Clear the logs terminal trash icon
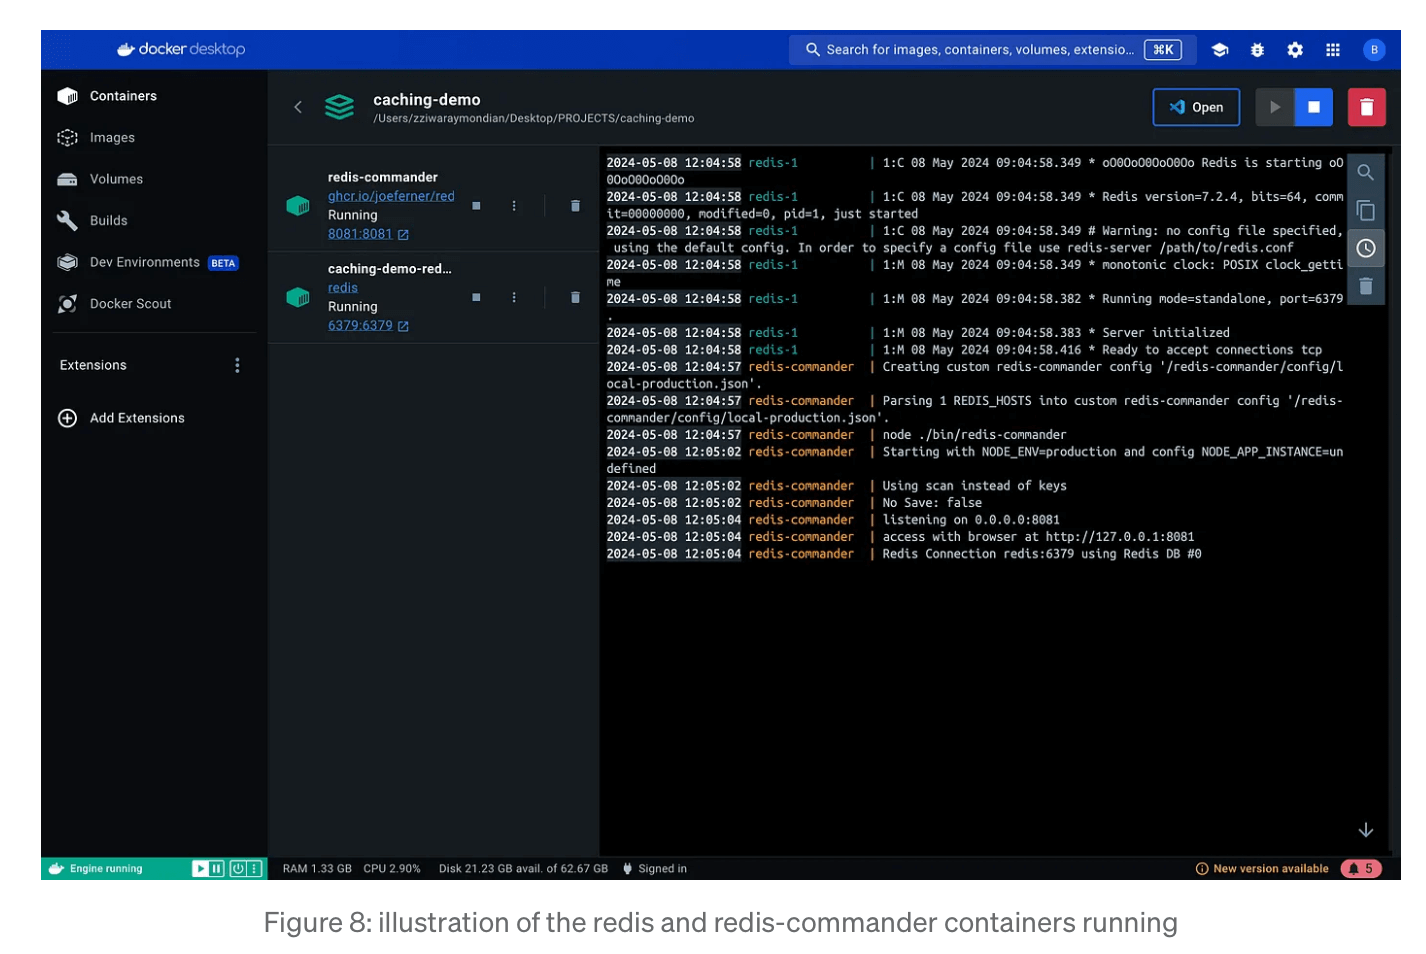The image size is (1426, 954). [1365, 287]
